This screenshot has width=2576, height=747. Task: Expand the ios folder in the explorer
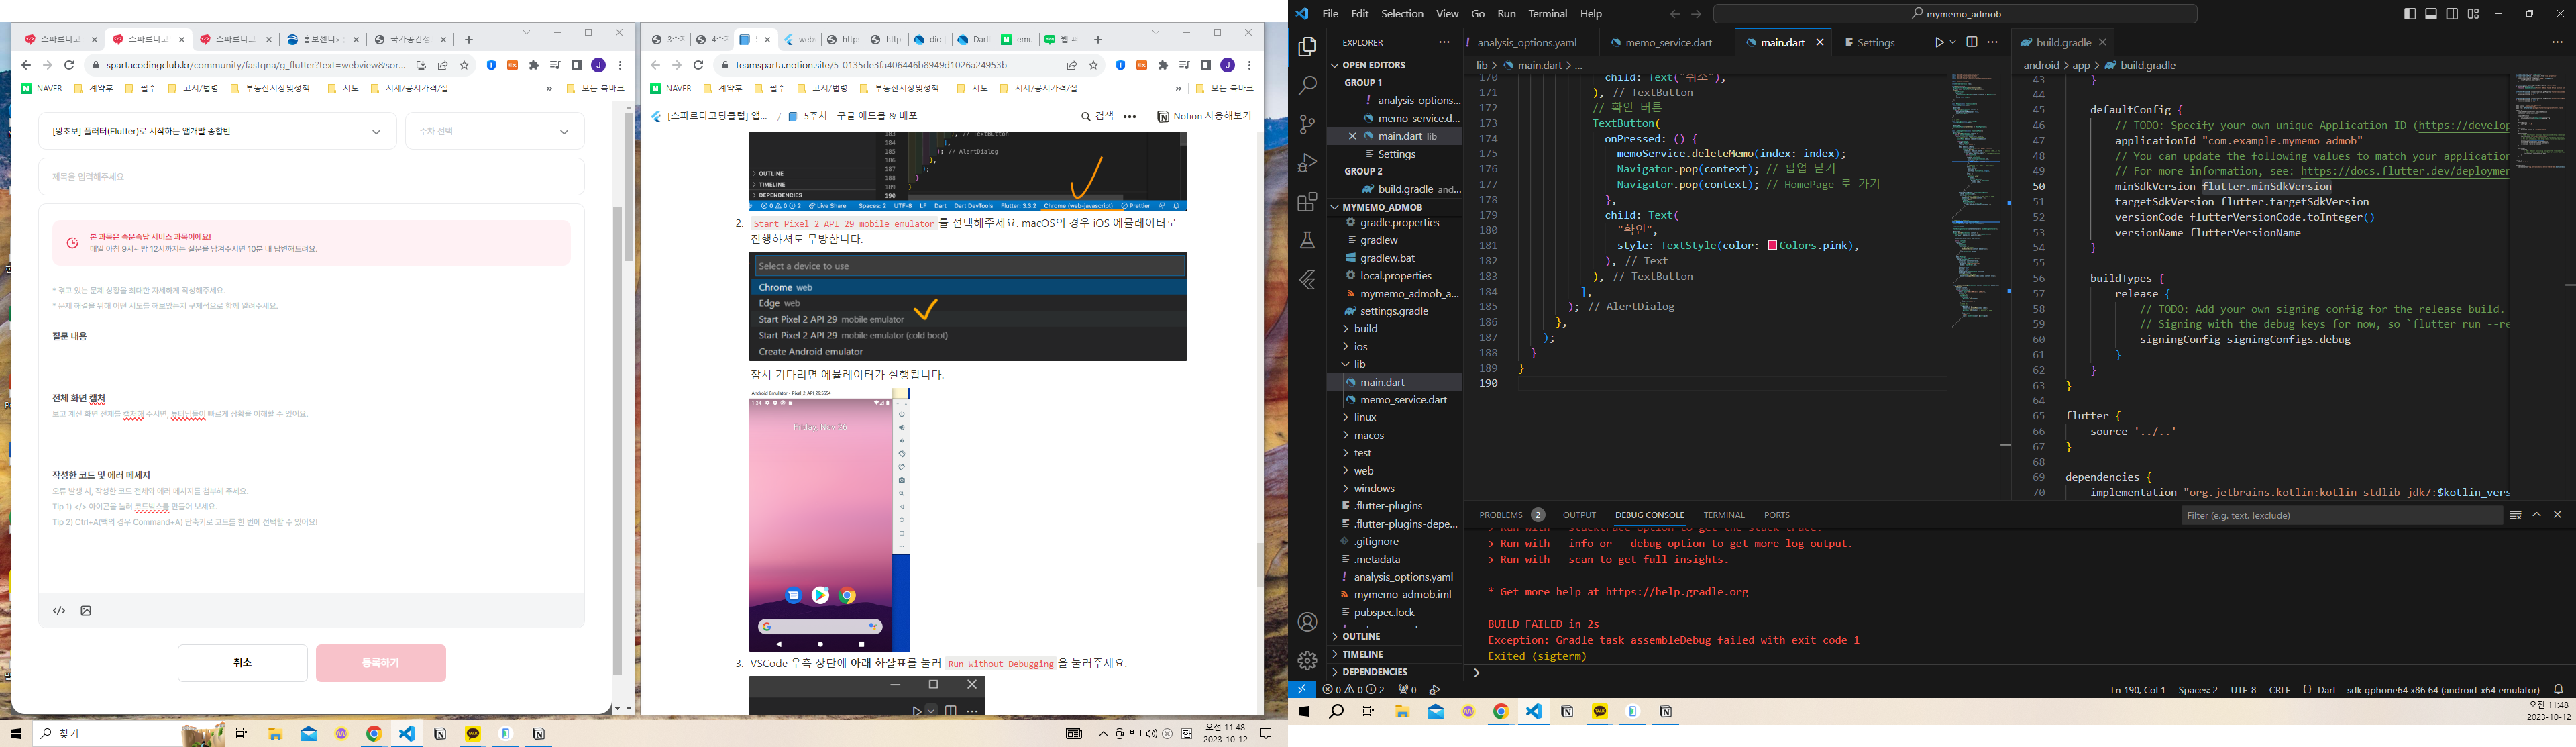pyautogui.click(x=1394, y=347)
